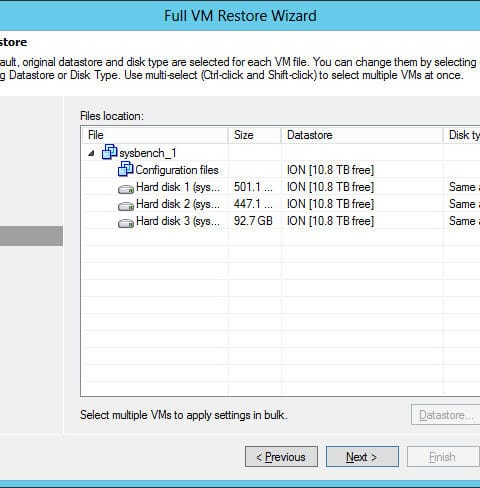This screenshot has height=488, width=480.
Task: Click the 92.7 GB size cell
Action: tap(253, 221)
